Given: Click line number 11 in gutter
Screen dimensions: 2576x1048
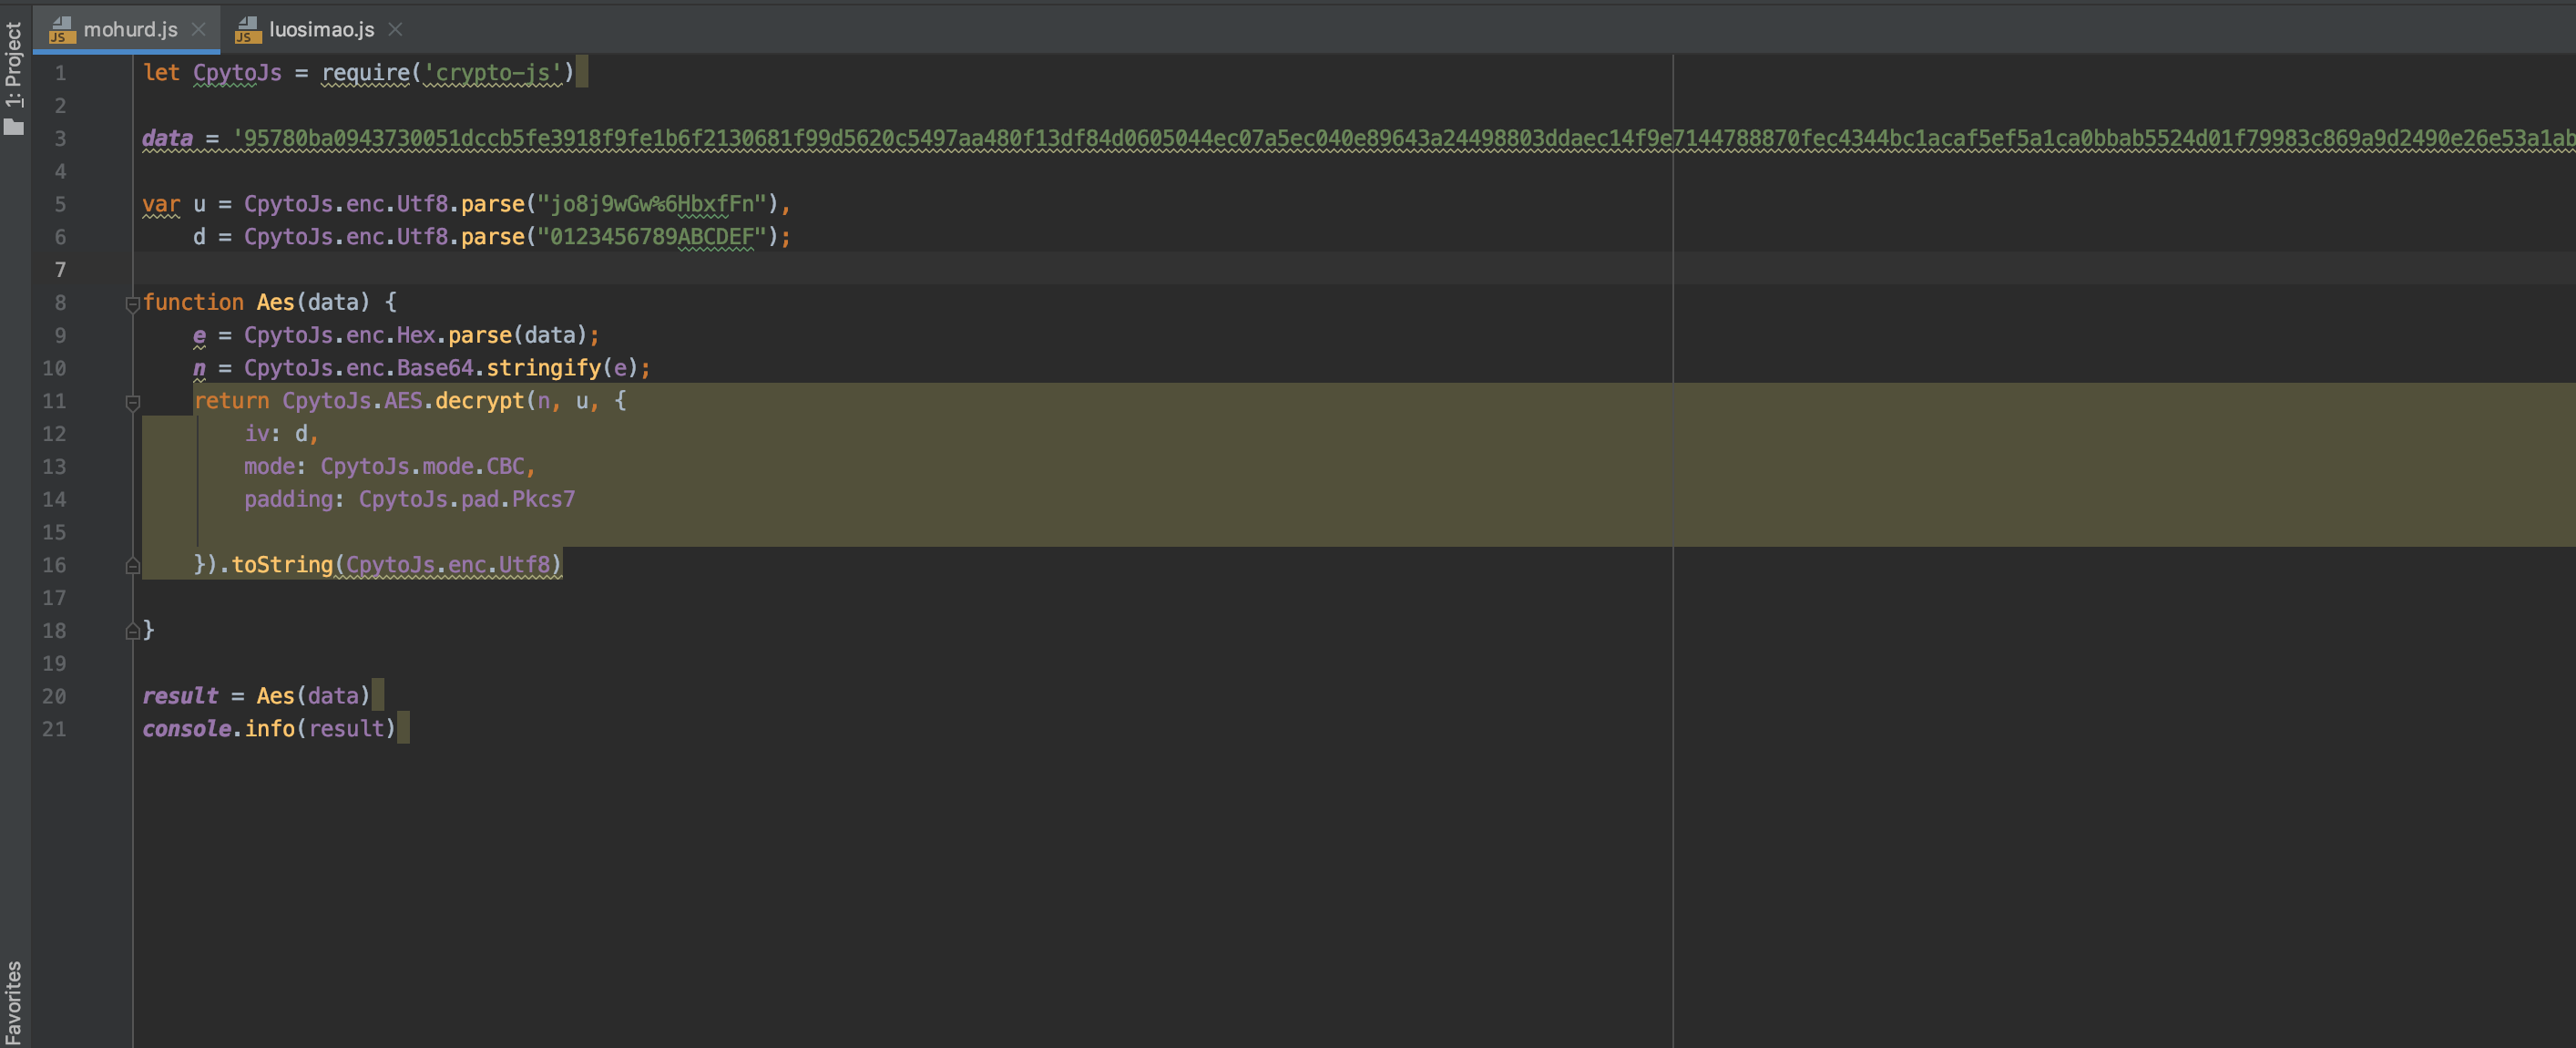Looking at the screenshot, I should pos(54,401).
